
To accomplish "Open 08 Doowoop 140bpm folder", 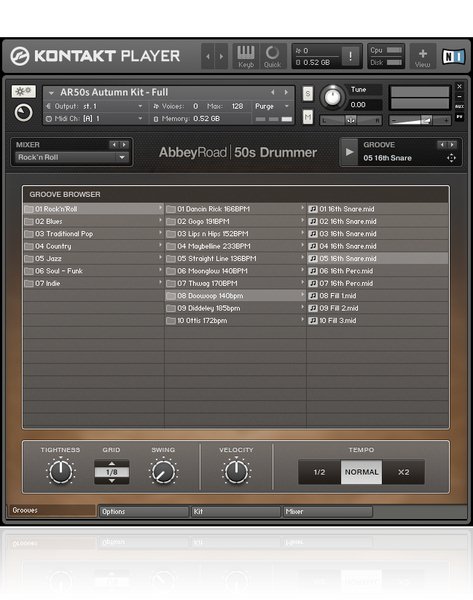I will tap(235, 296).
